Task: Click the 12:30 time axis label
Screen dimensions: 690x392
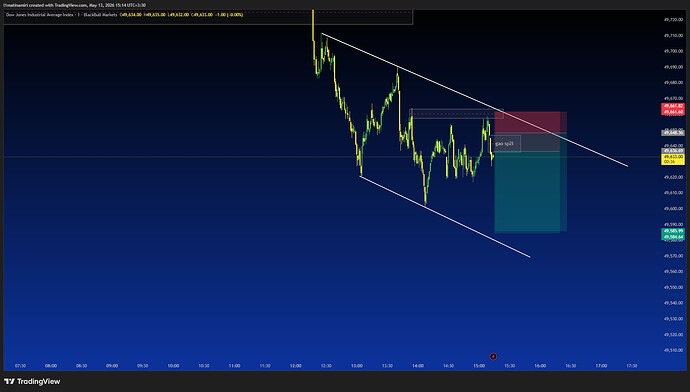Action: tap(326, 366)
